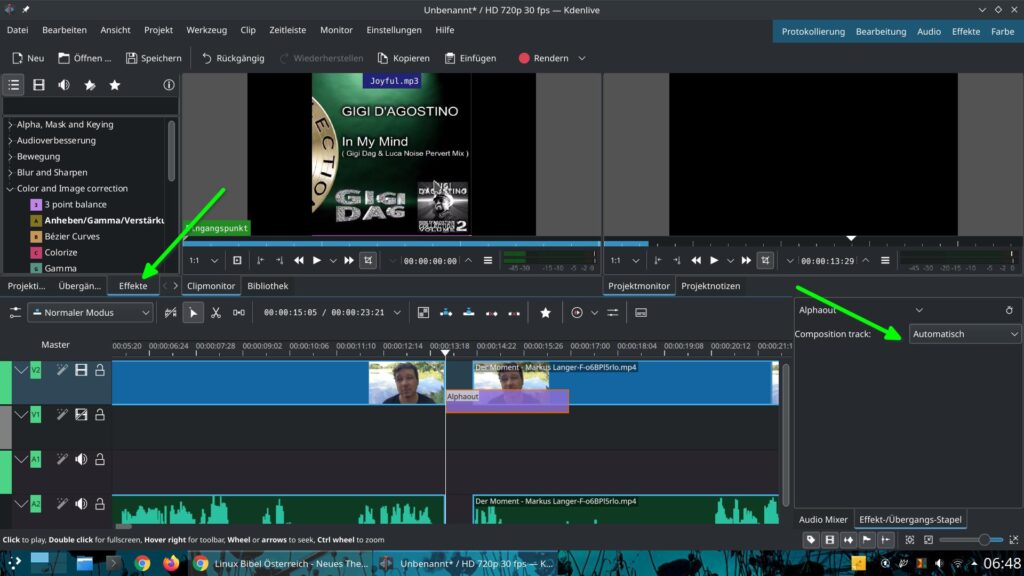Screen dimensions: 1024x576
Task: Open Composition track Automatisch dropdown
Action: click(x=965, y=334)
